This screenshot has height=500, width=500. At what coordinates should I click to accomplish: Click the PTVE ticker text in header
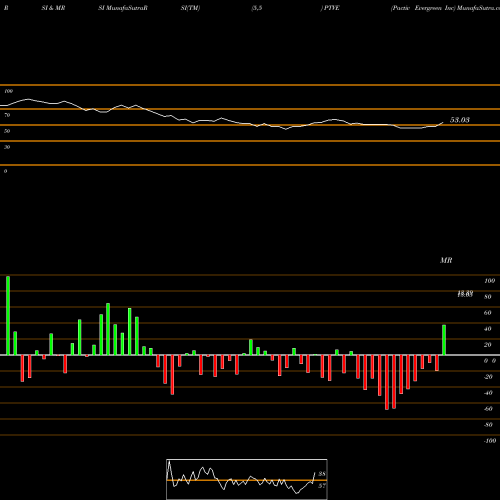(332, 8)
